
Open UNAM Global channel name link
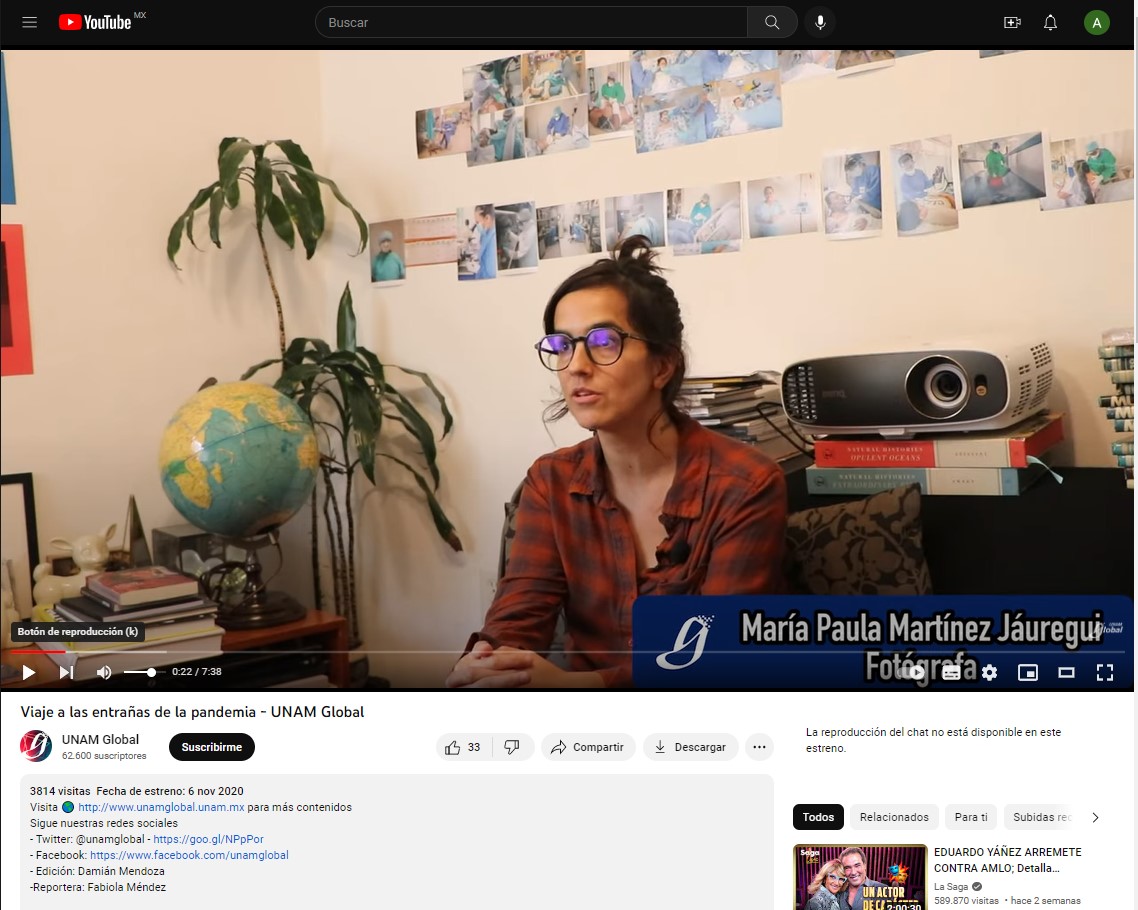100,739
